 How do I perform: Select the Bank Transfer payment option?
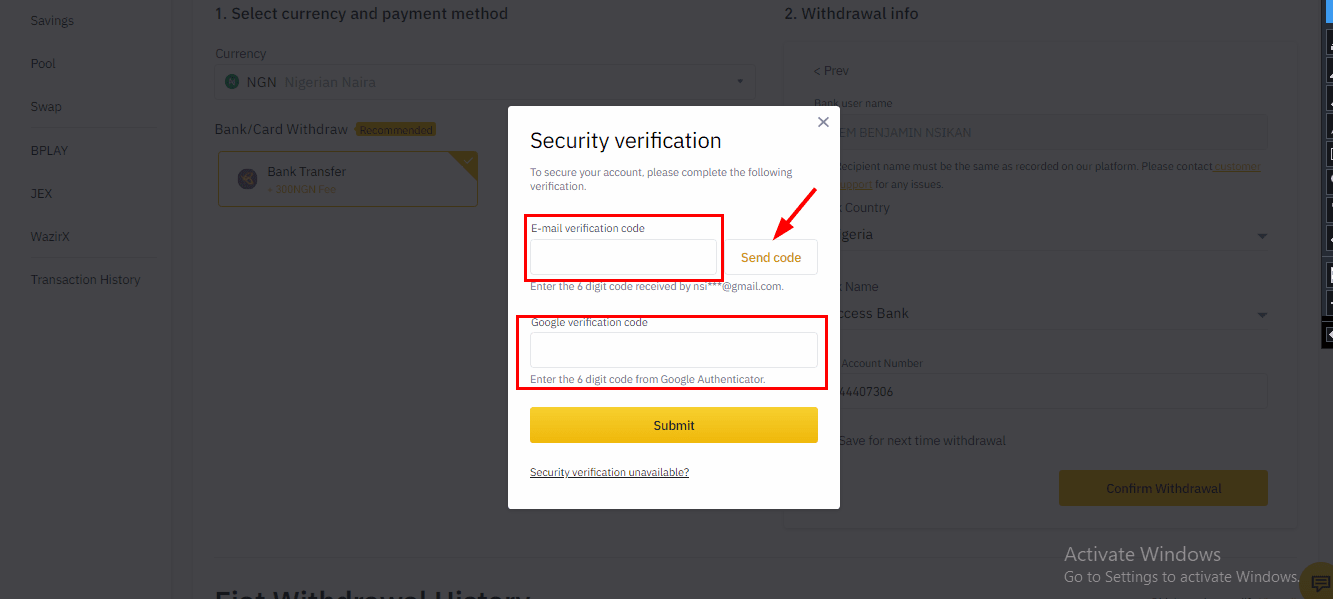tap(348, 179)
